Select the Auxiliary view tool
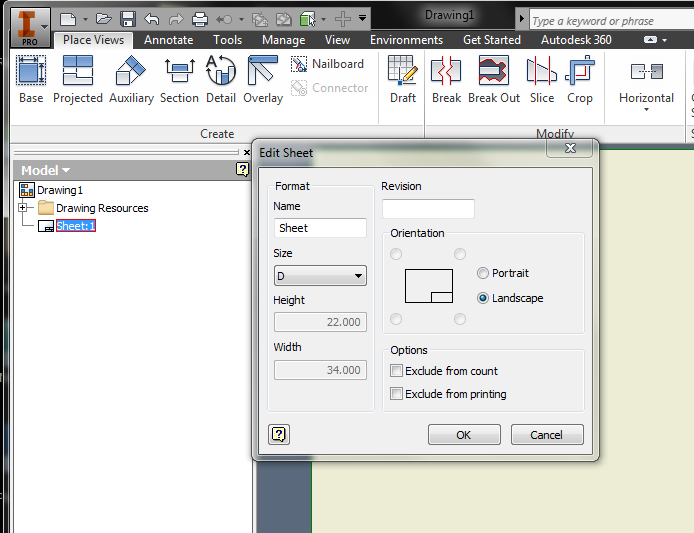The image size is (694, 533). pyautogui.click(x=131, y=80)
